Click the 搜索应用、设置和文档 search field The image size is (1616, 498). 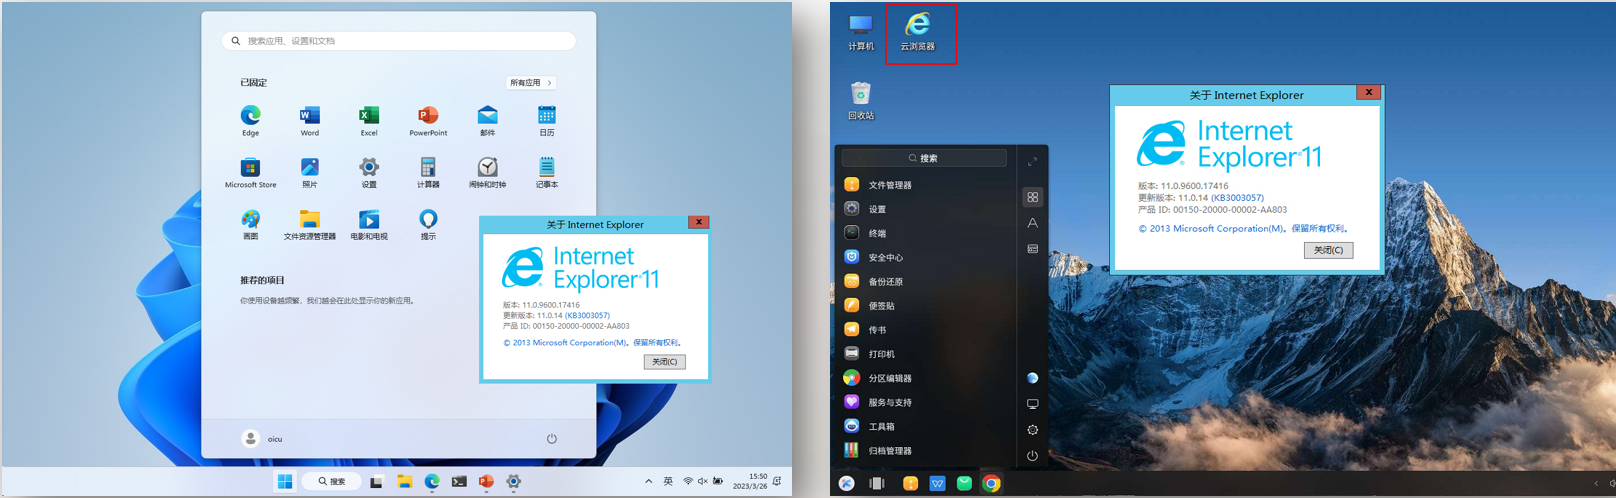click(400, 41)
